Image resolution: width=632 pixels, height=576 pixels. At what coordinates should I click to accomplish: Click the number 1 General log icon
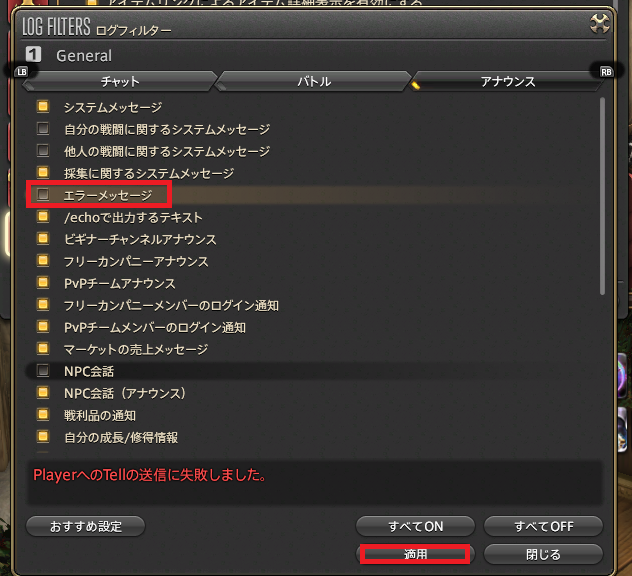click(x=33, y=54)
